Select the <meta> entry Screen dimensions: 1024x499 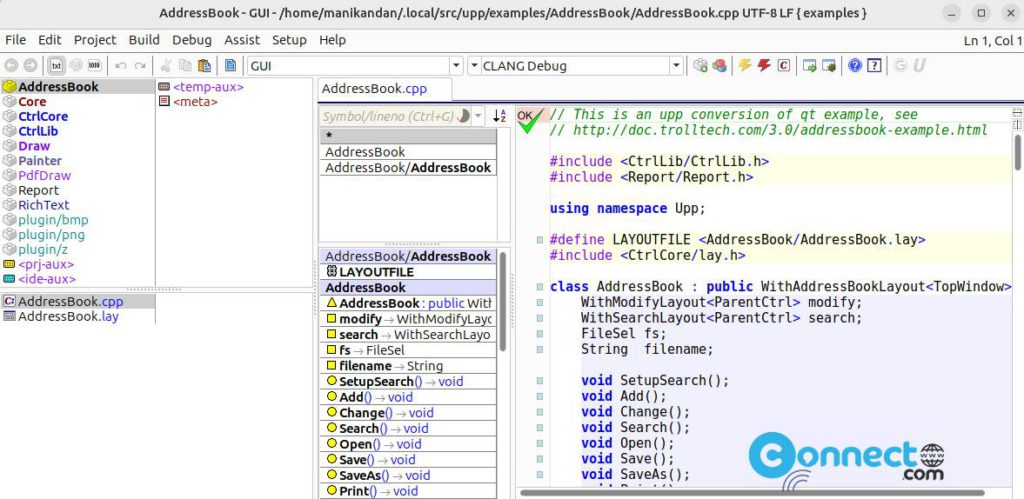(x=234, y=101)
